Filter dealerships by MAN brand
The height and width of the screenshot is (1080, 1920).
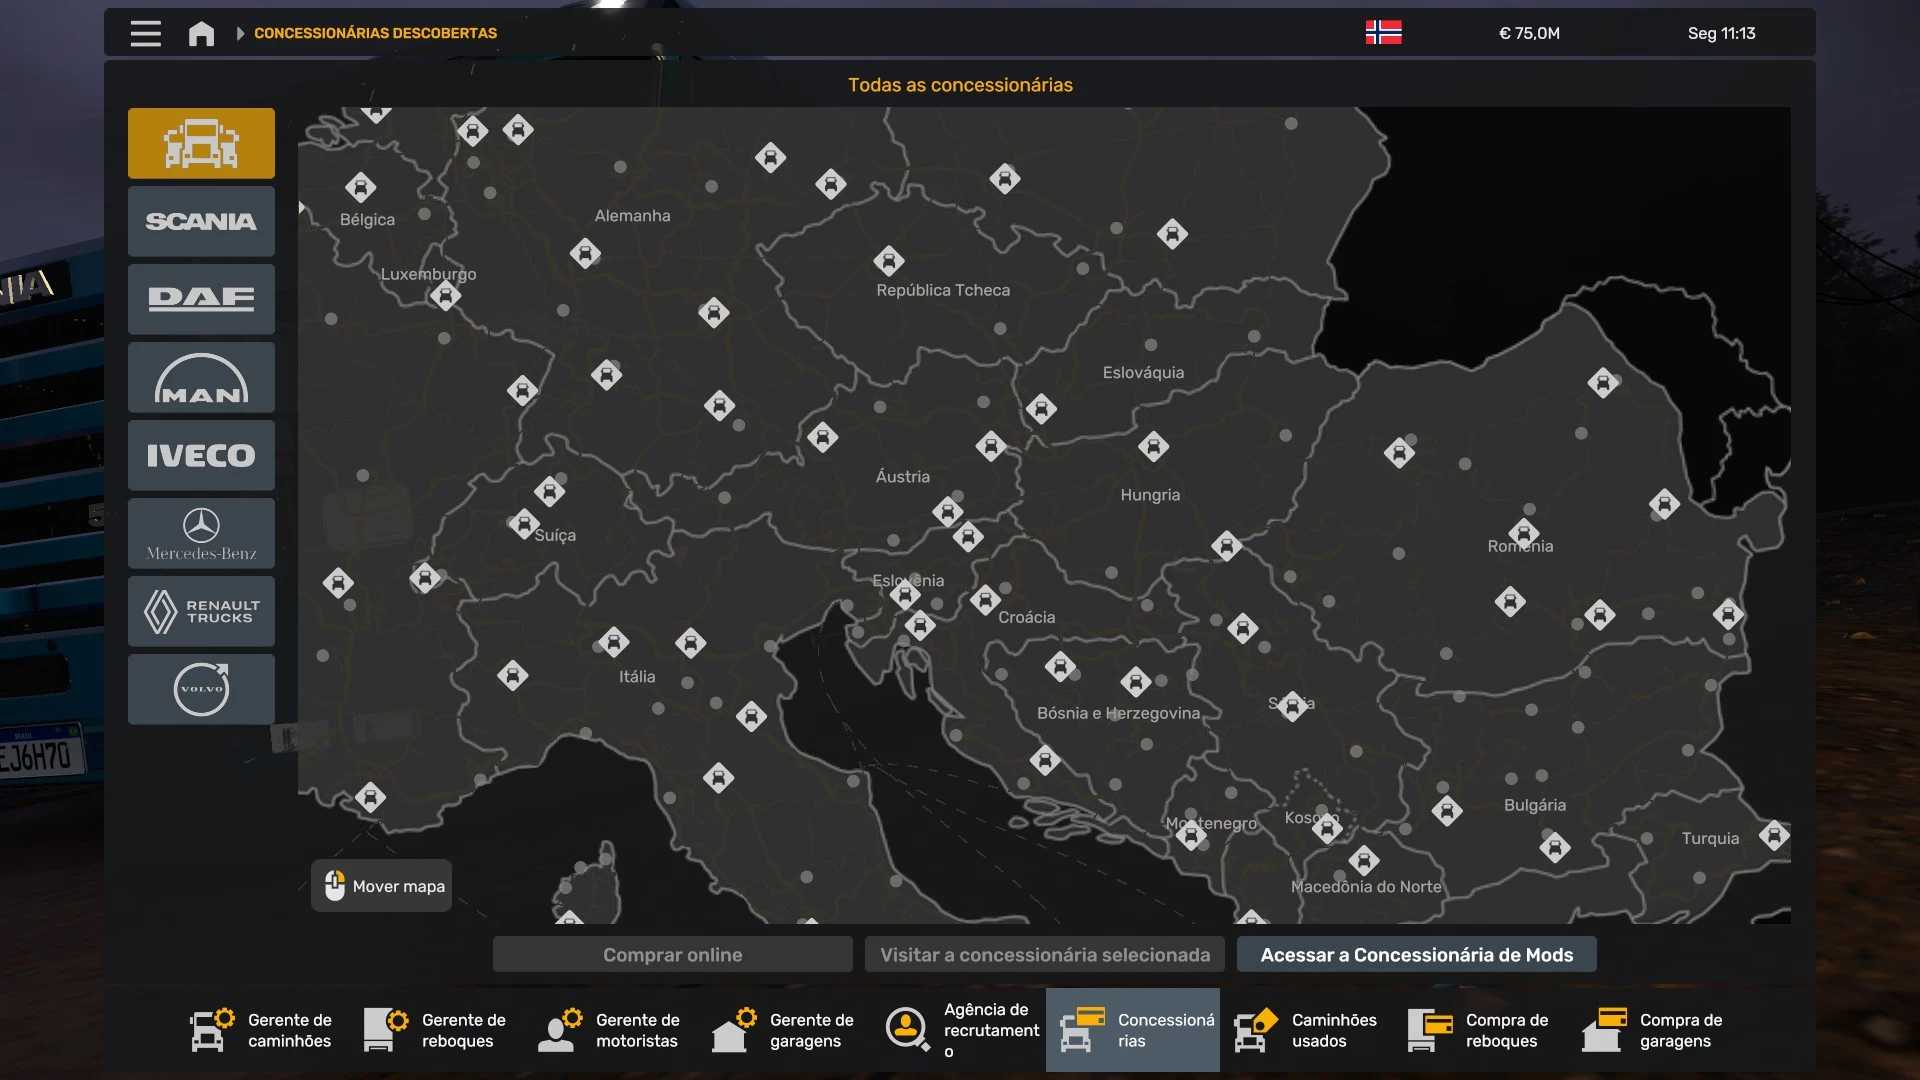[x=201, y=377]
